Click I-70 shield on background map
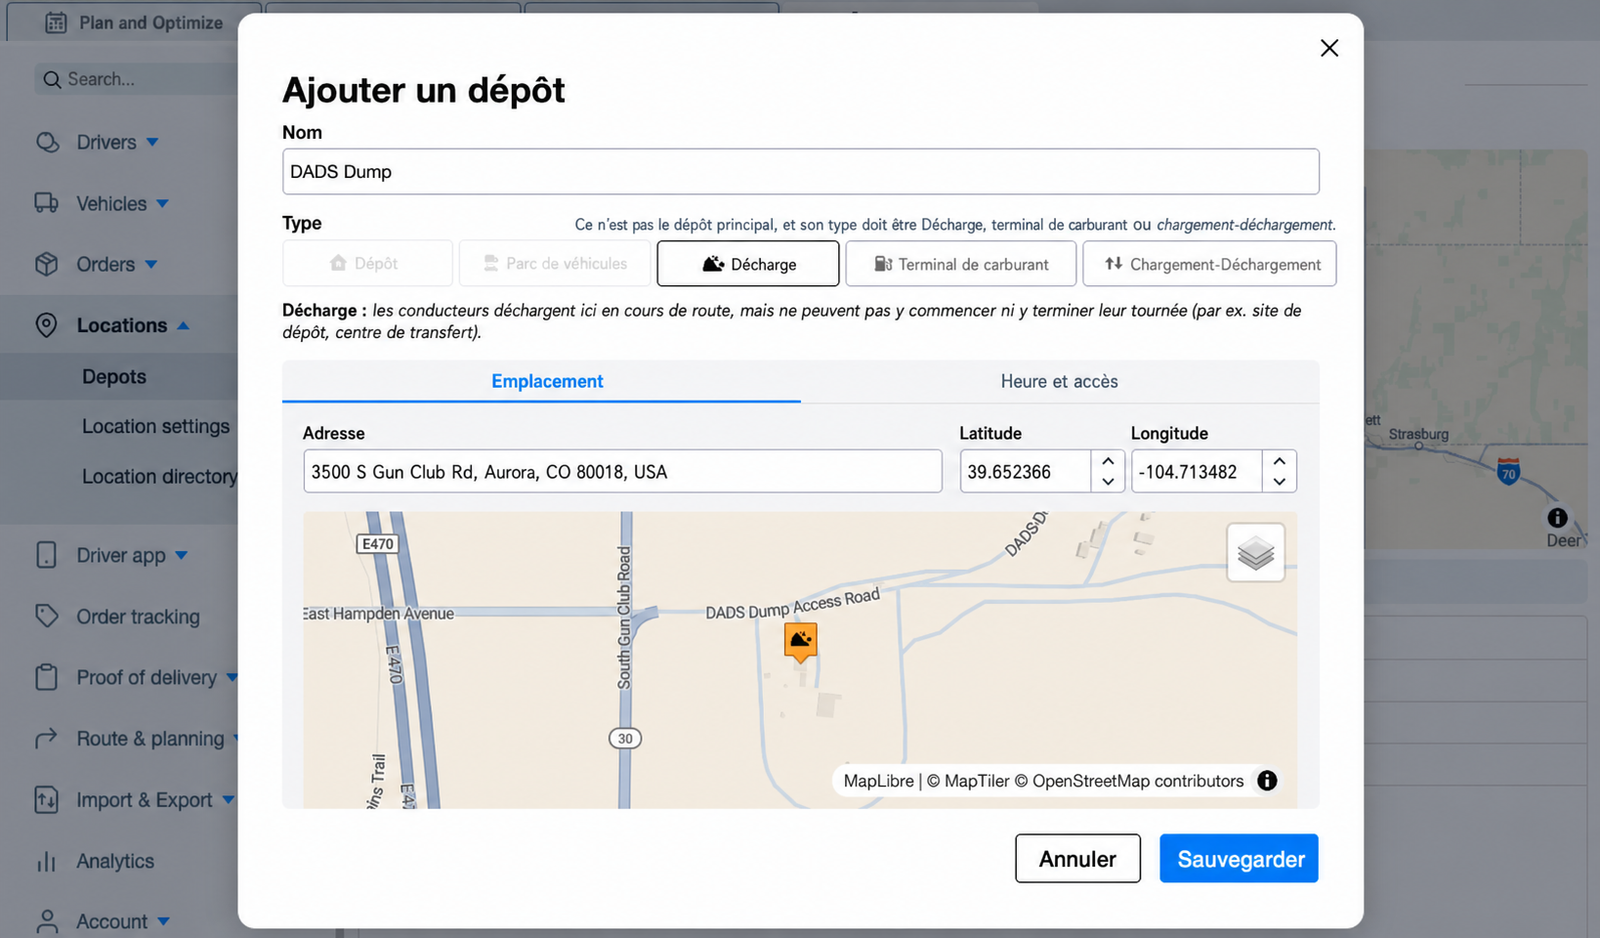The image size is (1600, 938). click(1509, 472)
